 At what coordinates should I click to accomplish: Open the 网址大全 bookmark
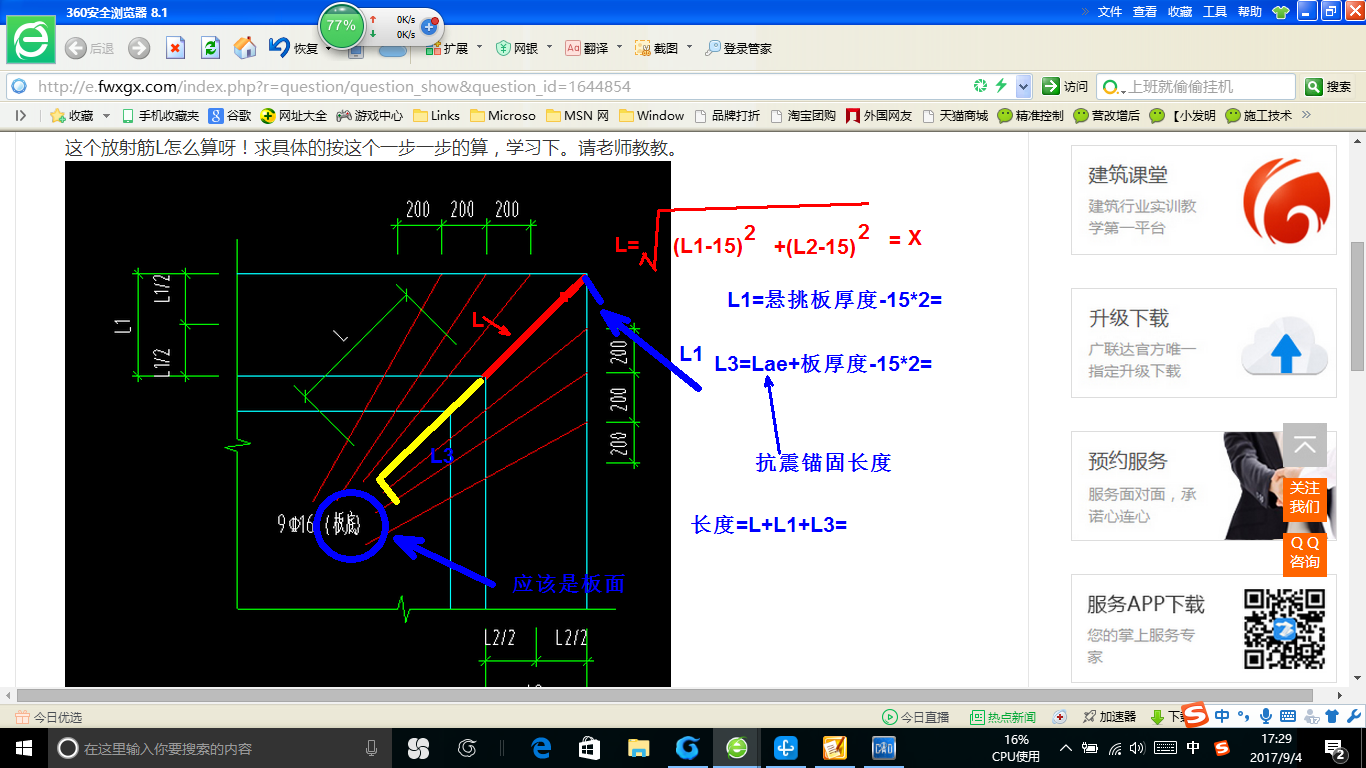294,115
